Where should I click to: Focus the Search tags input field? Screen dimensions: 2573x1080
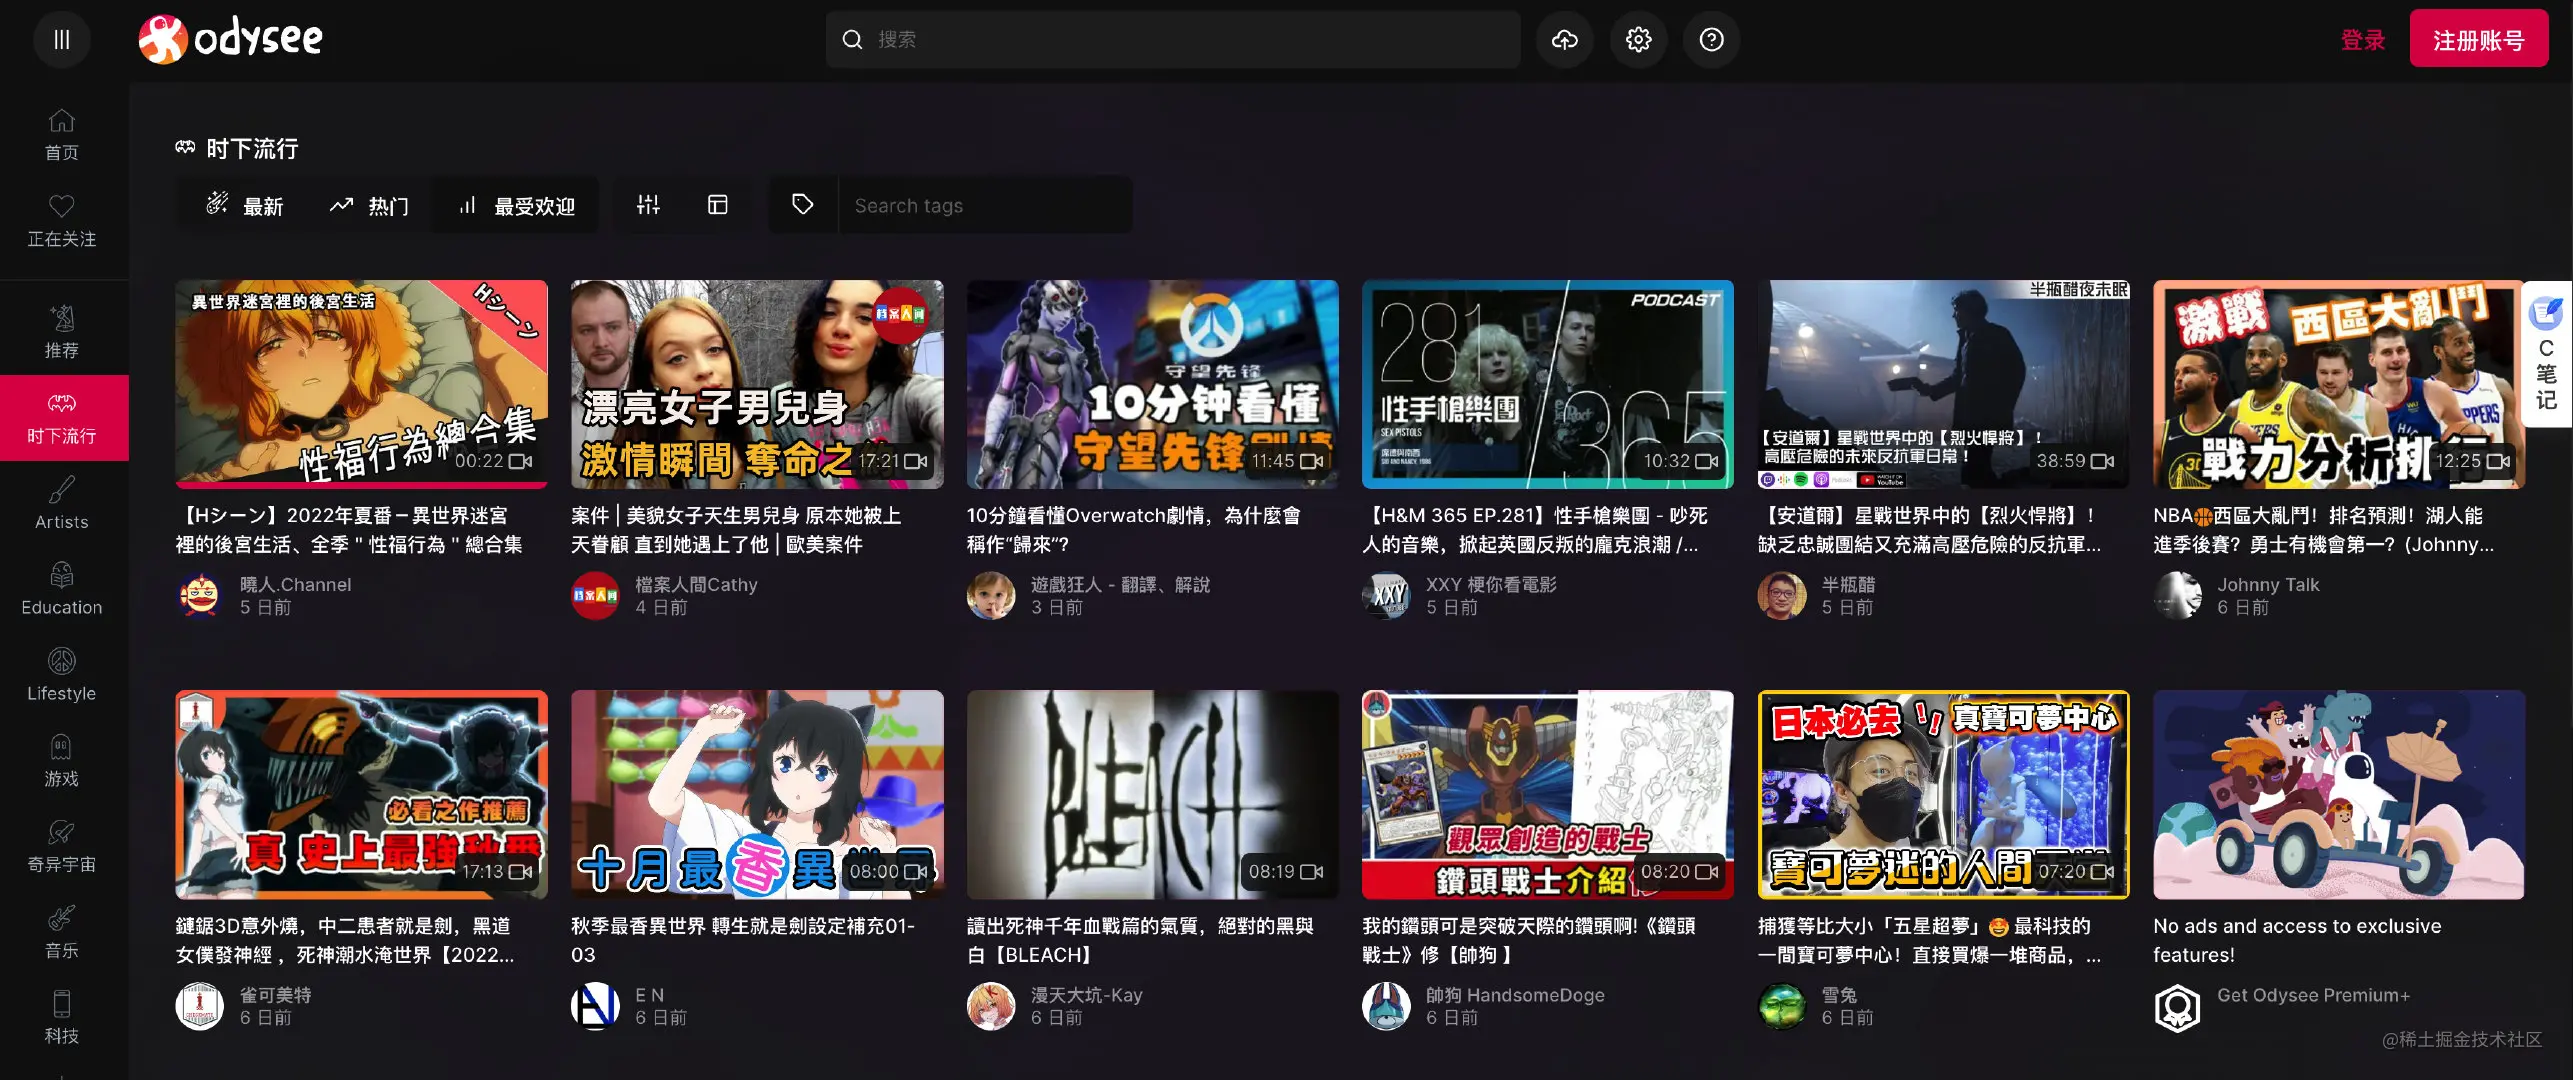[984, 206]
